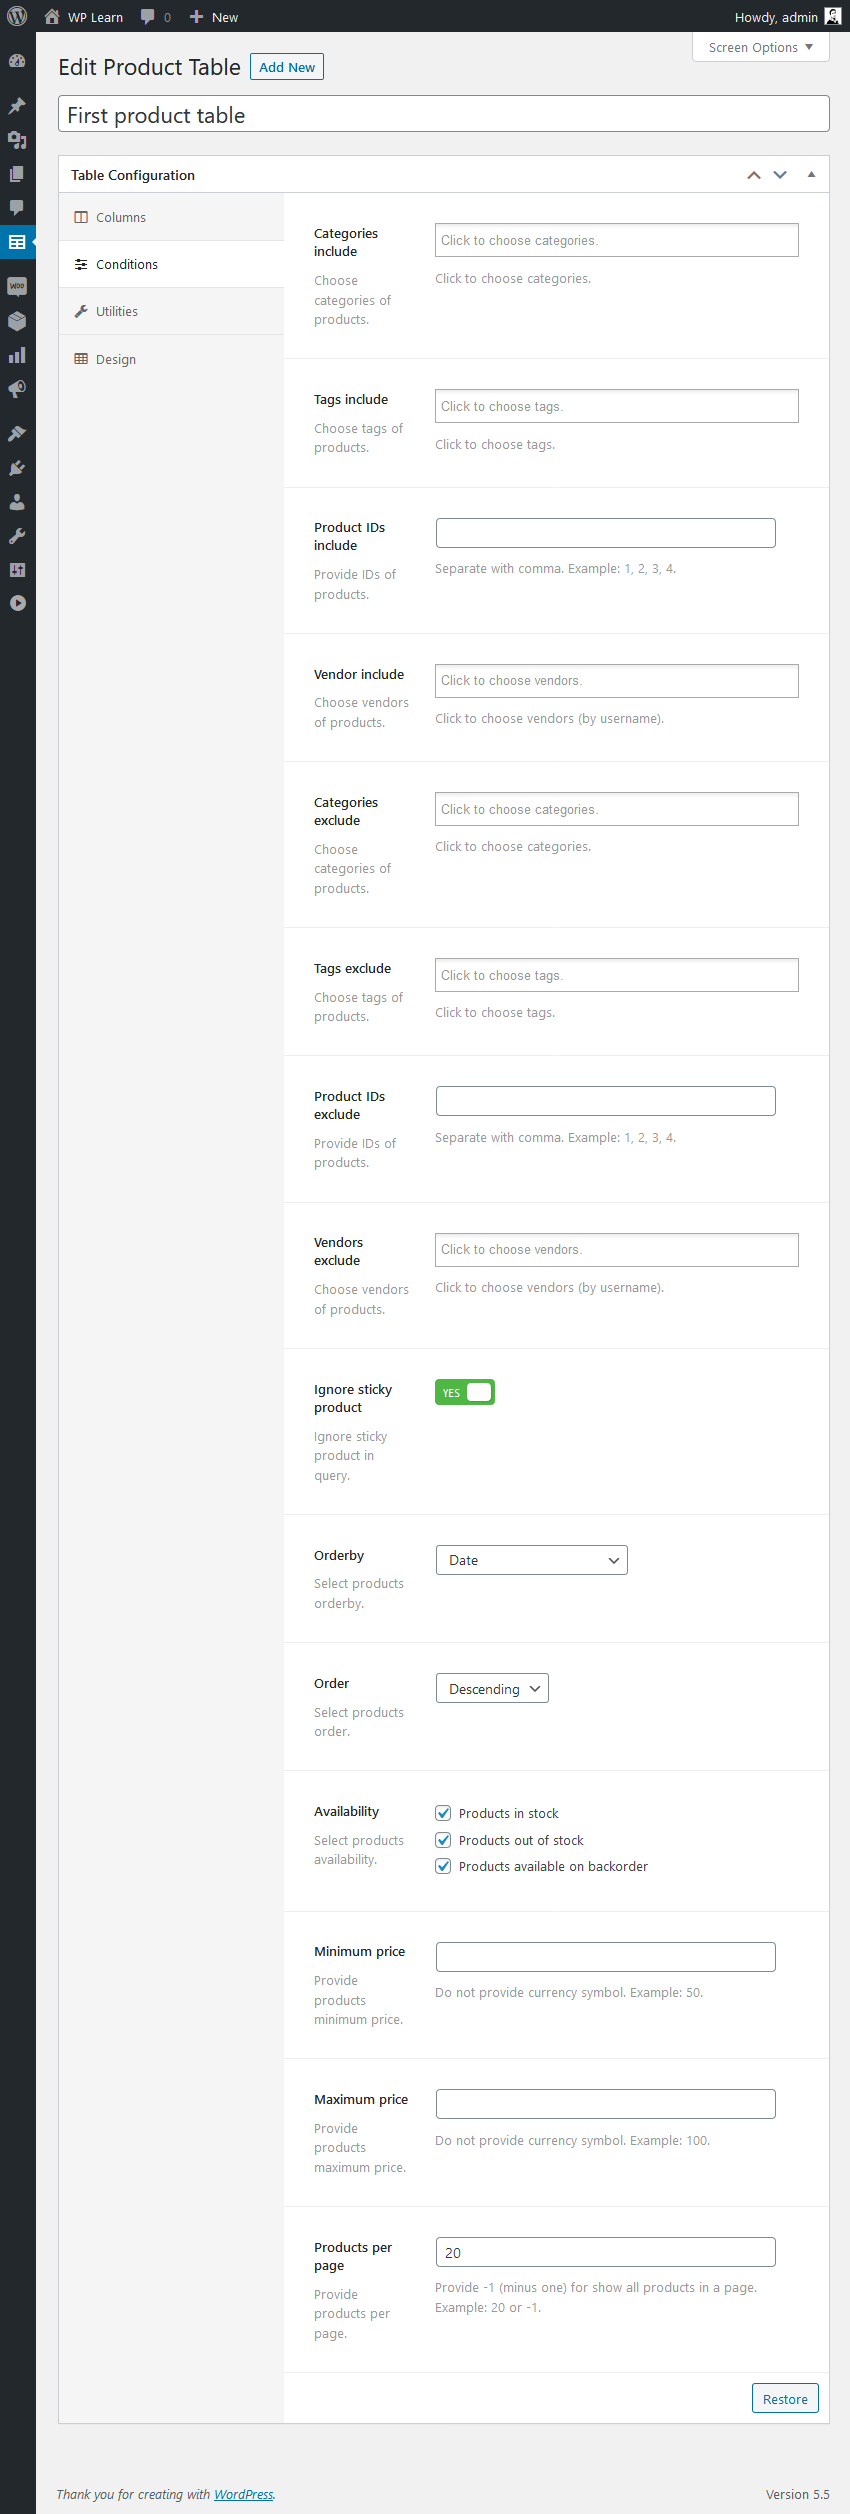Collapse the Table Configuration panel triangle
This screenshot has height=2514, width=850.
[811, 175]
